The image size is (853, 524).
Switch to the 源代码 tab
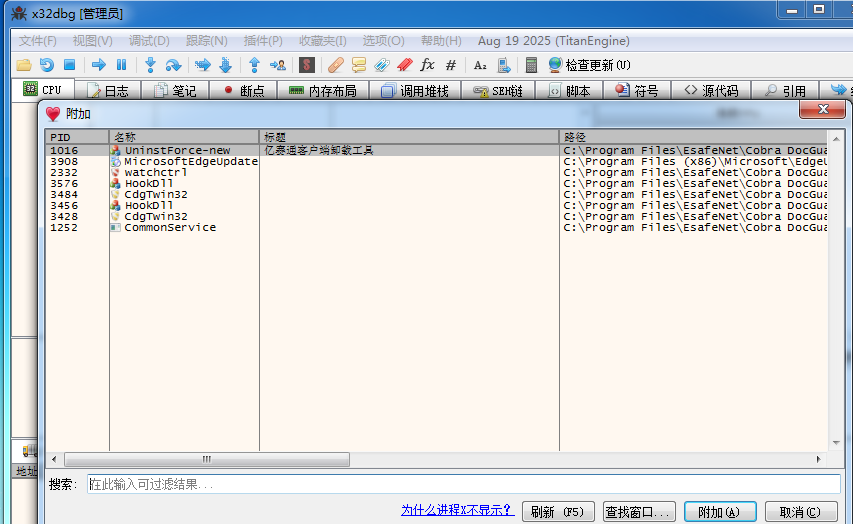(711, 91)
